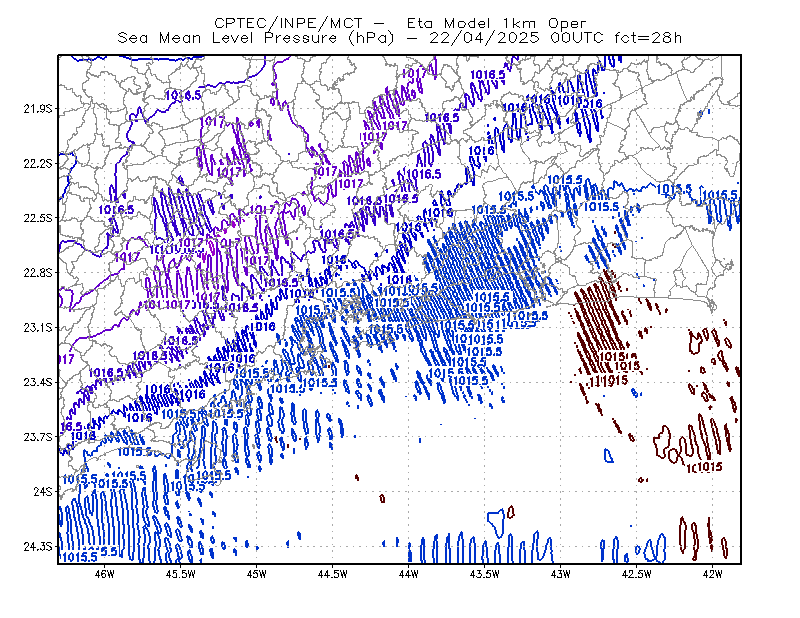Image resolution: width=800 pixels, height=618 pixels.
Task: Click the '23.7S' latitude axis label
Action: [x=38, y=437]
